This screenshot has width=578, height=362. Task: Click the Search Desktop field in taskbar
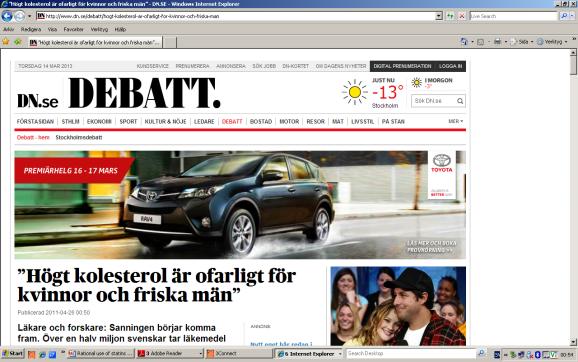(411, 354)
